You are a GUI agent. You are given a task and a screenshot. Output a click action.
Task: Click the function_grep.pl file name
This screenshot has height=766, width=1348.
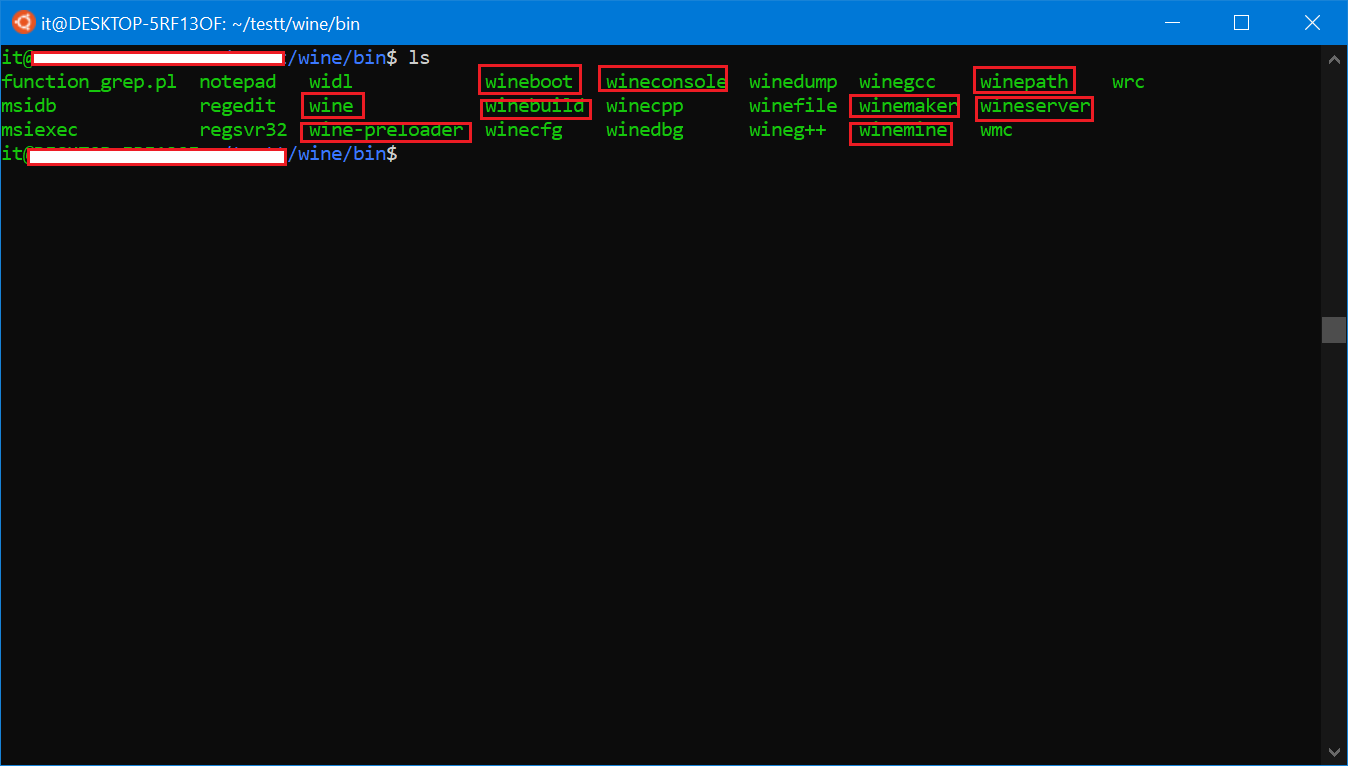coord(89,82)
